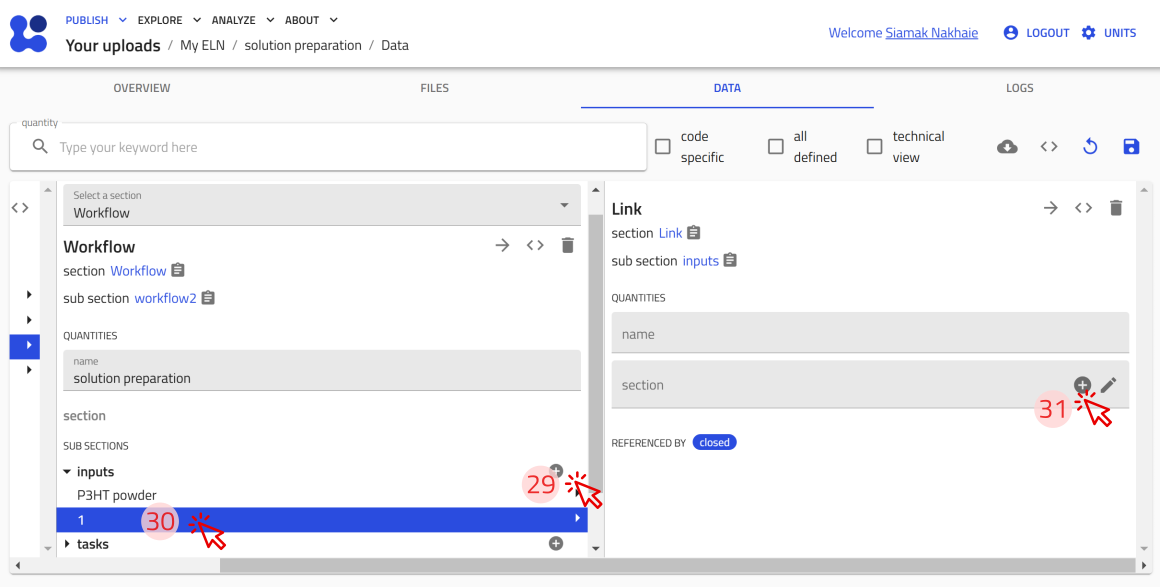Open the Siamak Nakhaie profile link
This screenshot has height=587, width=1160.
tap(931, 33)
